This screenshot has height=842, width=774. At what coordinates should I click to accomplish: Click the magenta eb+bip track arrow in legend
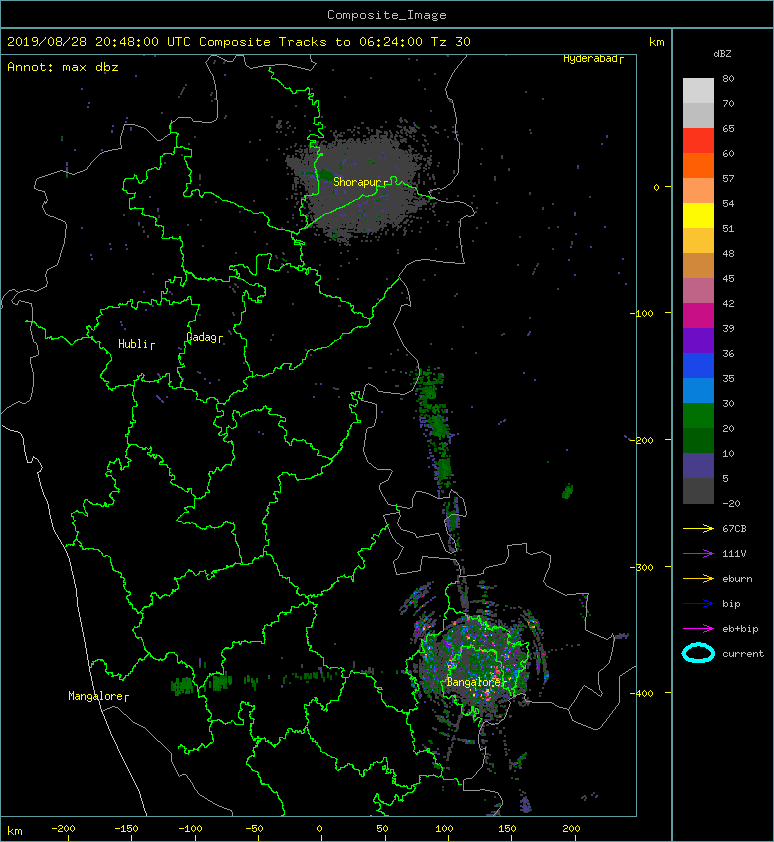[x=698, y=629]
